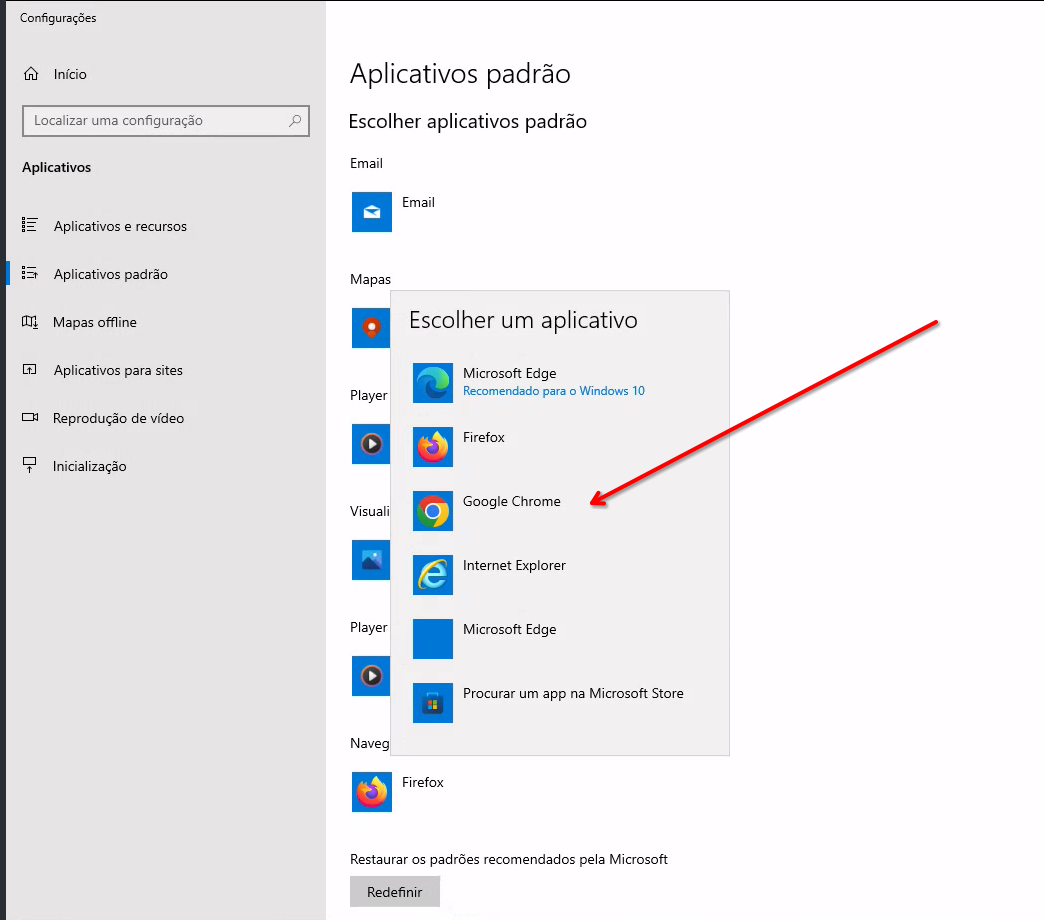Click the Reprodução de vídeo camera icon

29,417
